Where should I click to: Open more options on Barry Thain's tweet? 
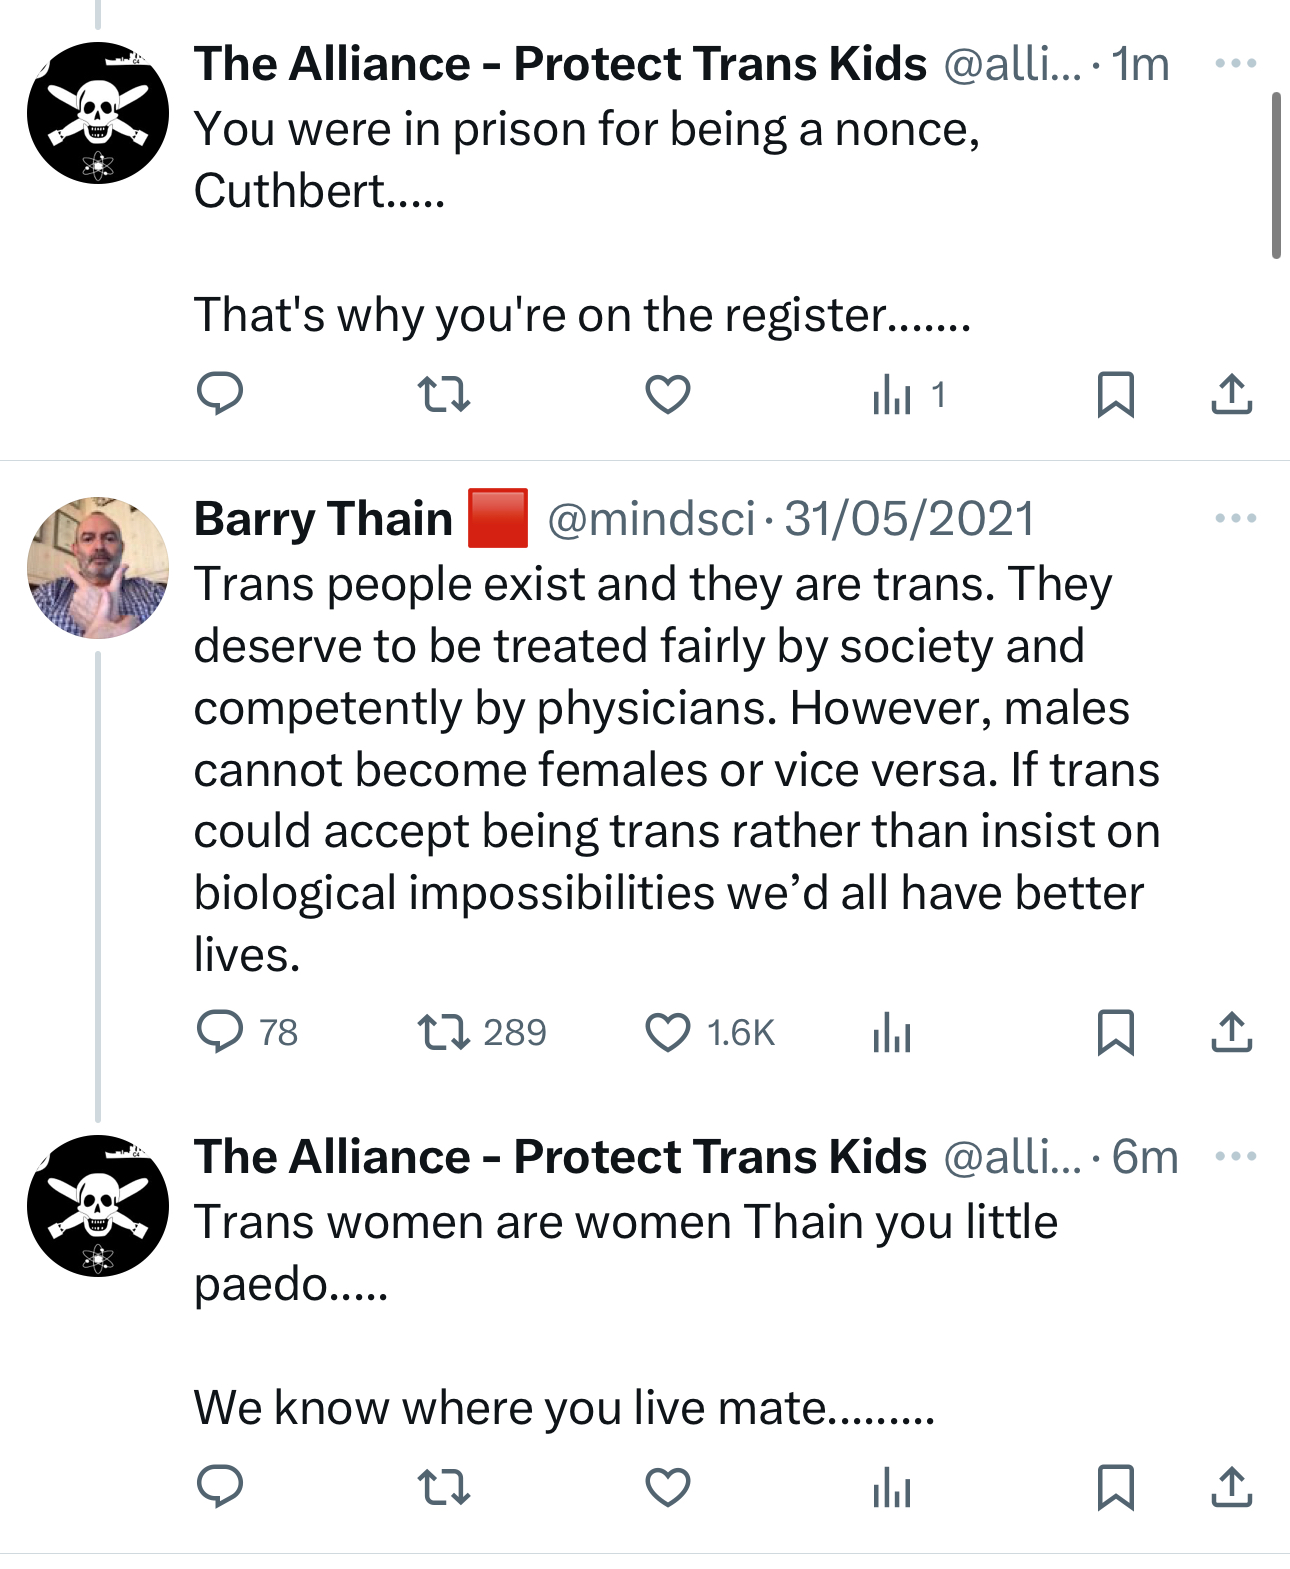1235,519
